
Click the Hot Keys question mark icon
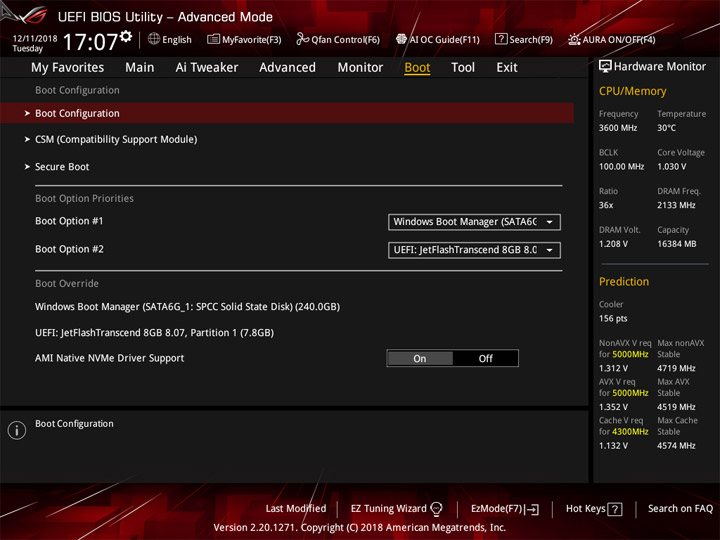[614, 509]
